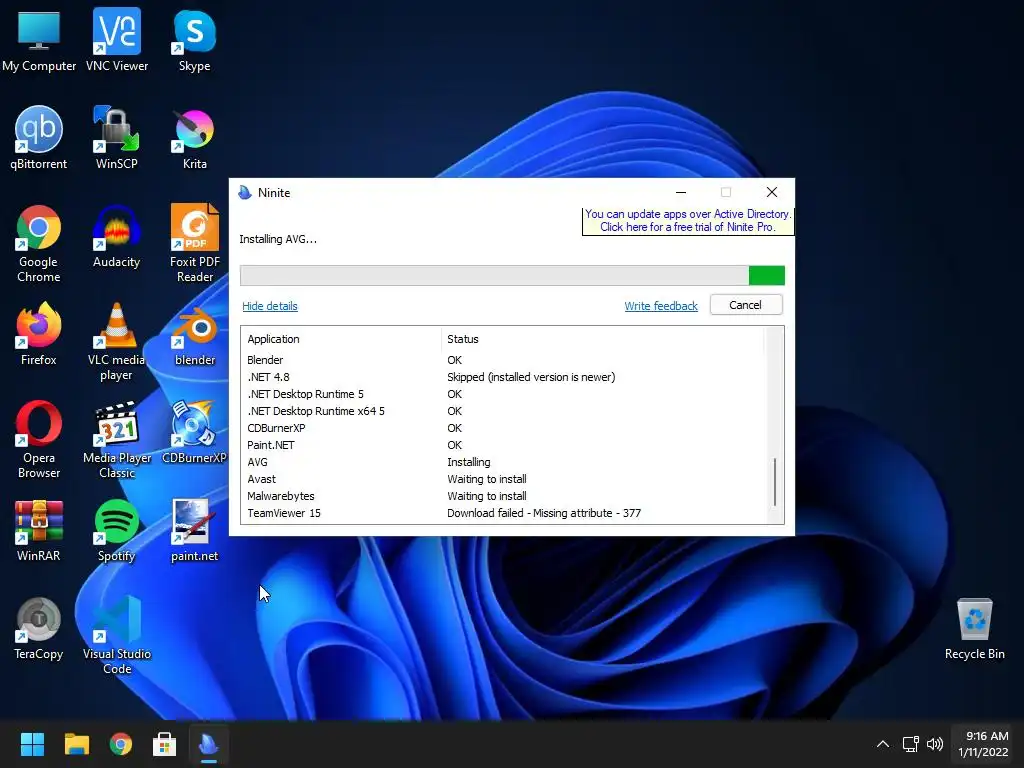Minimize the Ninite window

point(681,192)
